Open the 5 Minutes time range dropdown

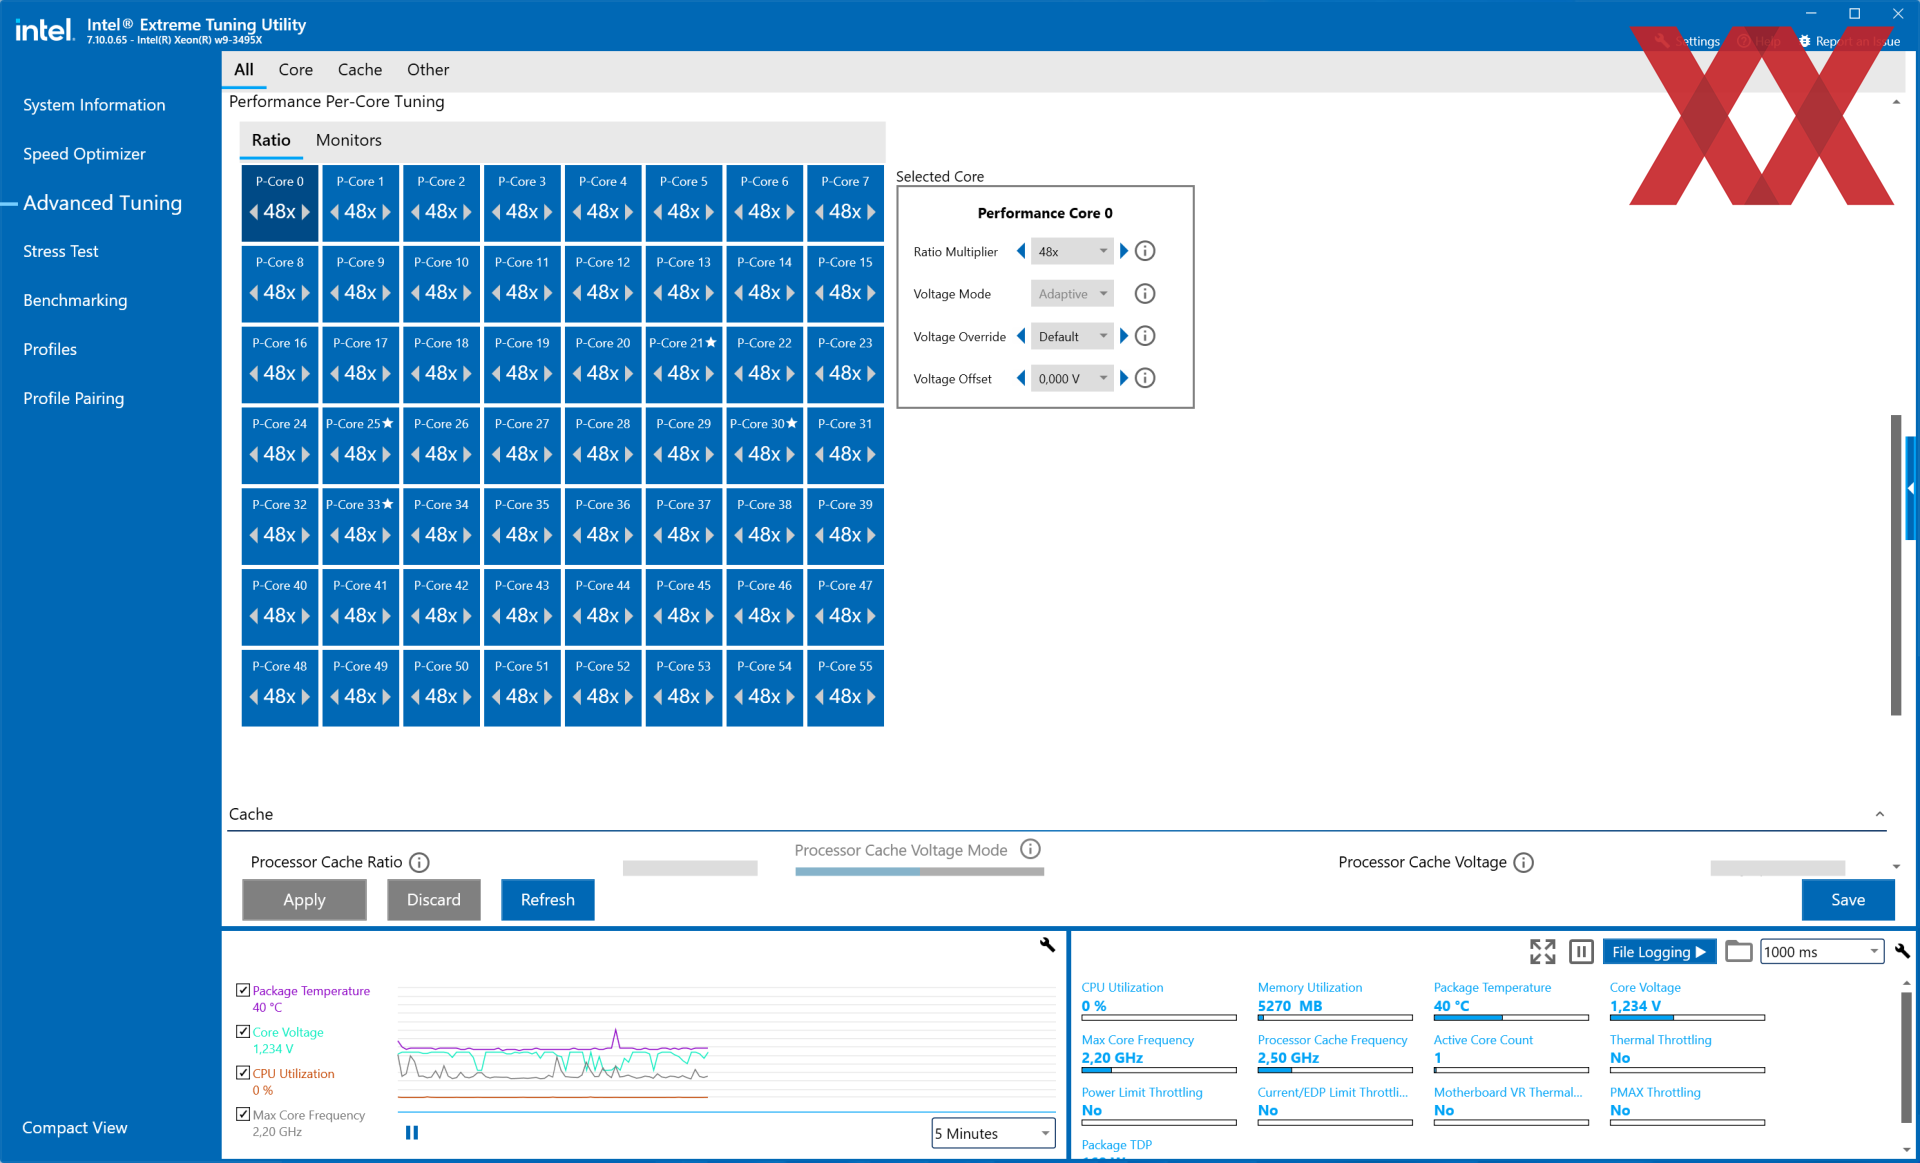tap(993, 1133)
